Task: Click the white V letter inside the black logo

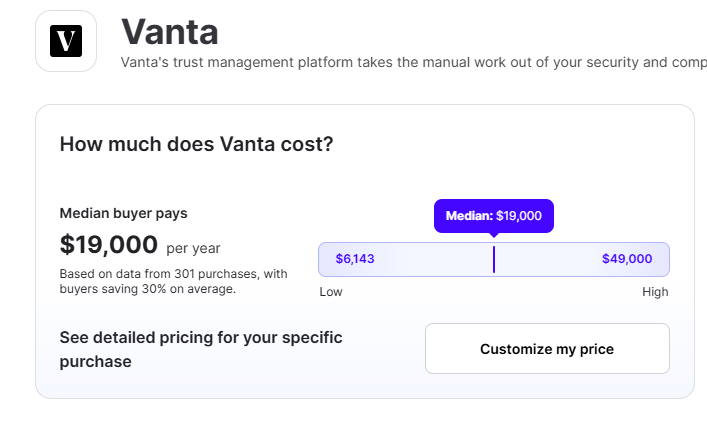Action: click(x=66, y=41)
